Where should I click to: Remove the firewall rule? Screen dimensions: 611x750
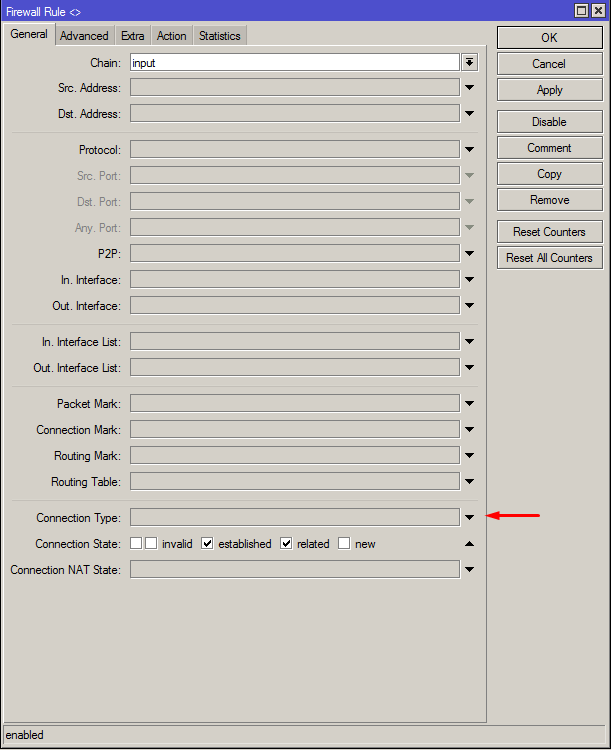point(549,200)
